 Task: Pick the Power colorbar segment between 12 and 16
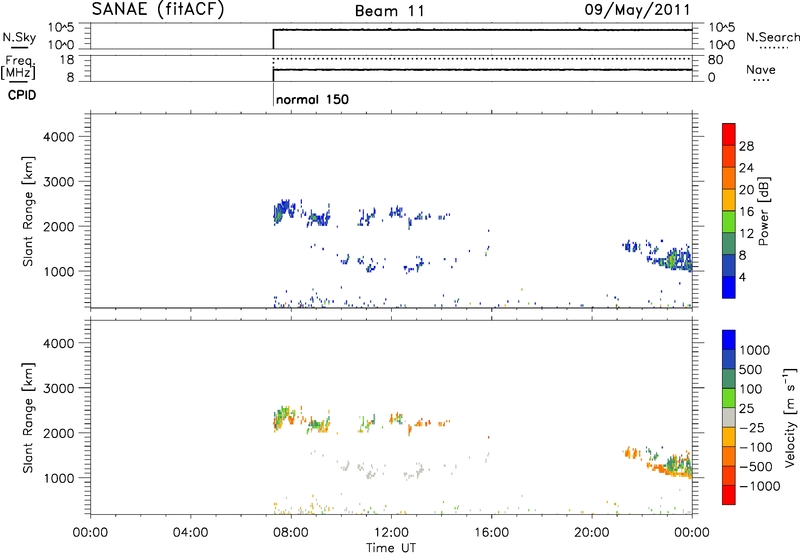point(729,222)
